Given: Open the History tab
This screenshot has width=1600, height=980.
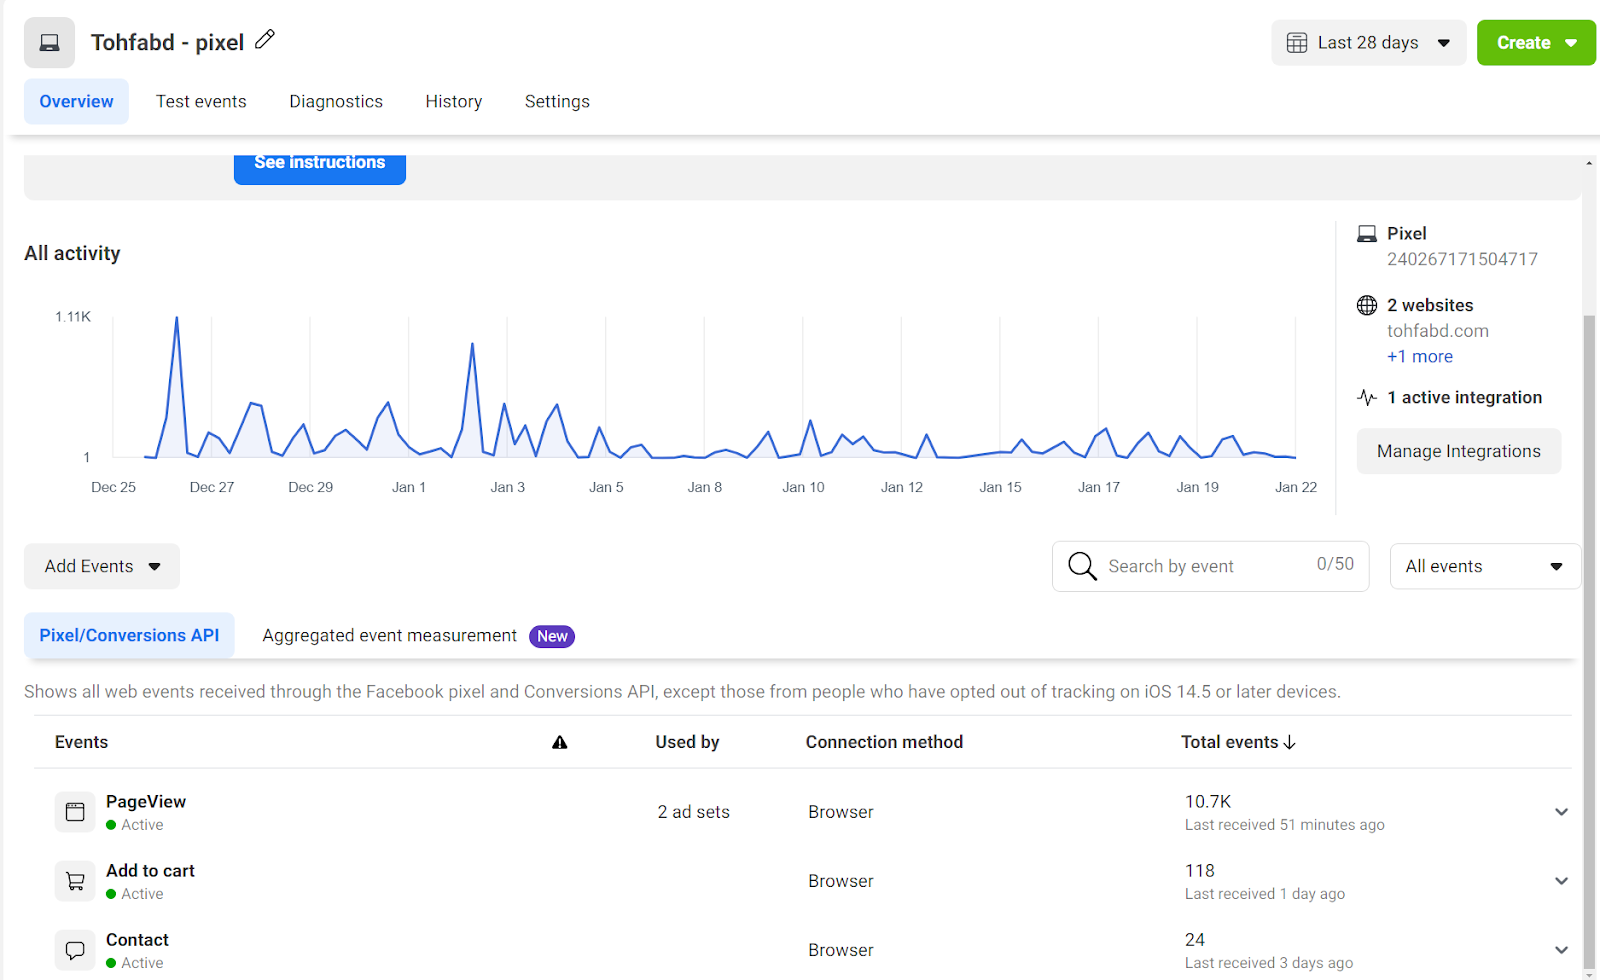Looking at the screenshot, I should click(x=454, y=101).
